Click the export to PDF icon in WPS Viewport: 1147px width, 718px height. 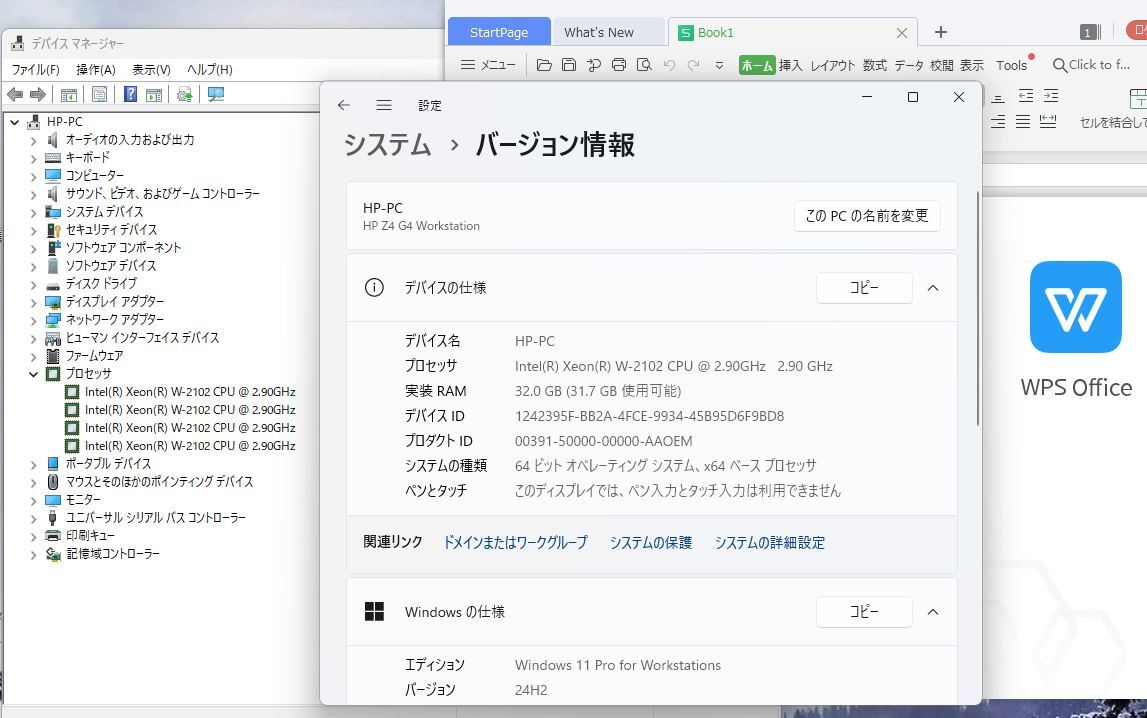(594, 65)
